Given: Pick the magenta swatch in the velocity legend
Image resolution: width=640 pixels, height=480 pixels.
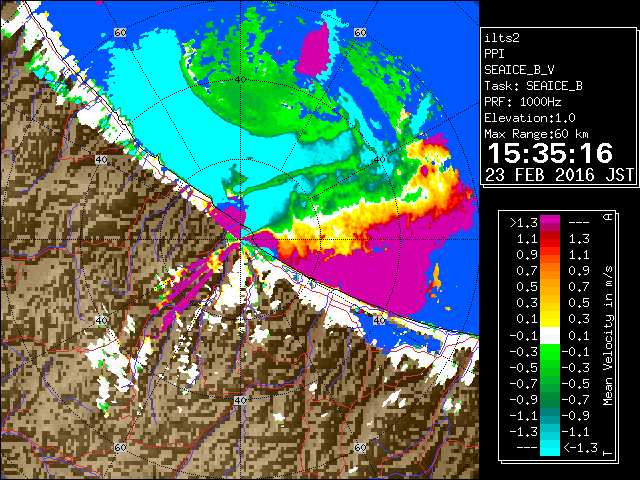Looking at the screenshot, I should pos(550,223).
